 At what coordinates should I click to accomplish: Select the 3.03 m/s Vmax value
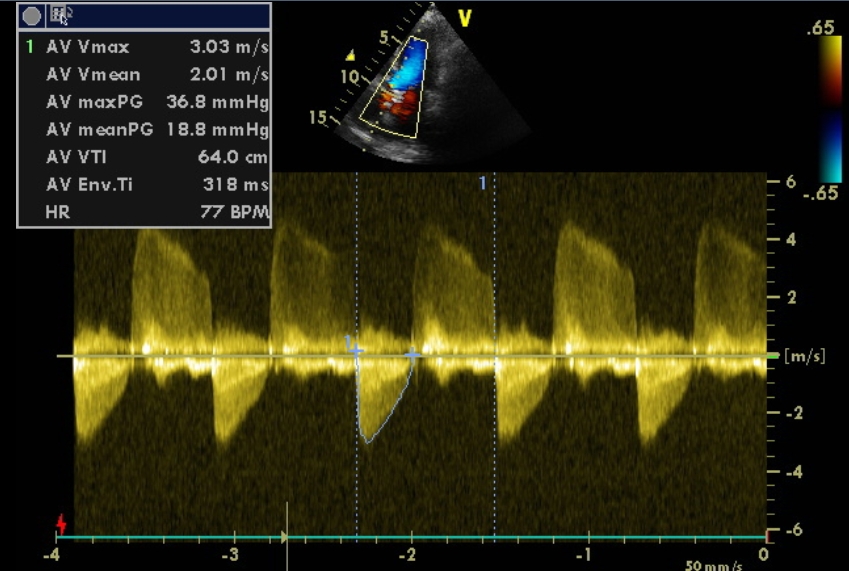pos(229,47)
